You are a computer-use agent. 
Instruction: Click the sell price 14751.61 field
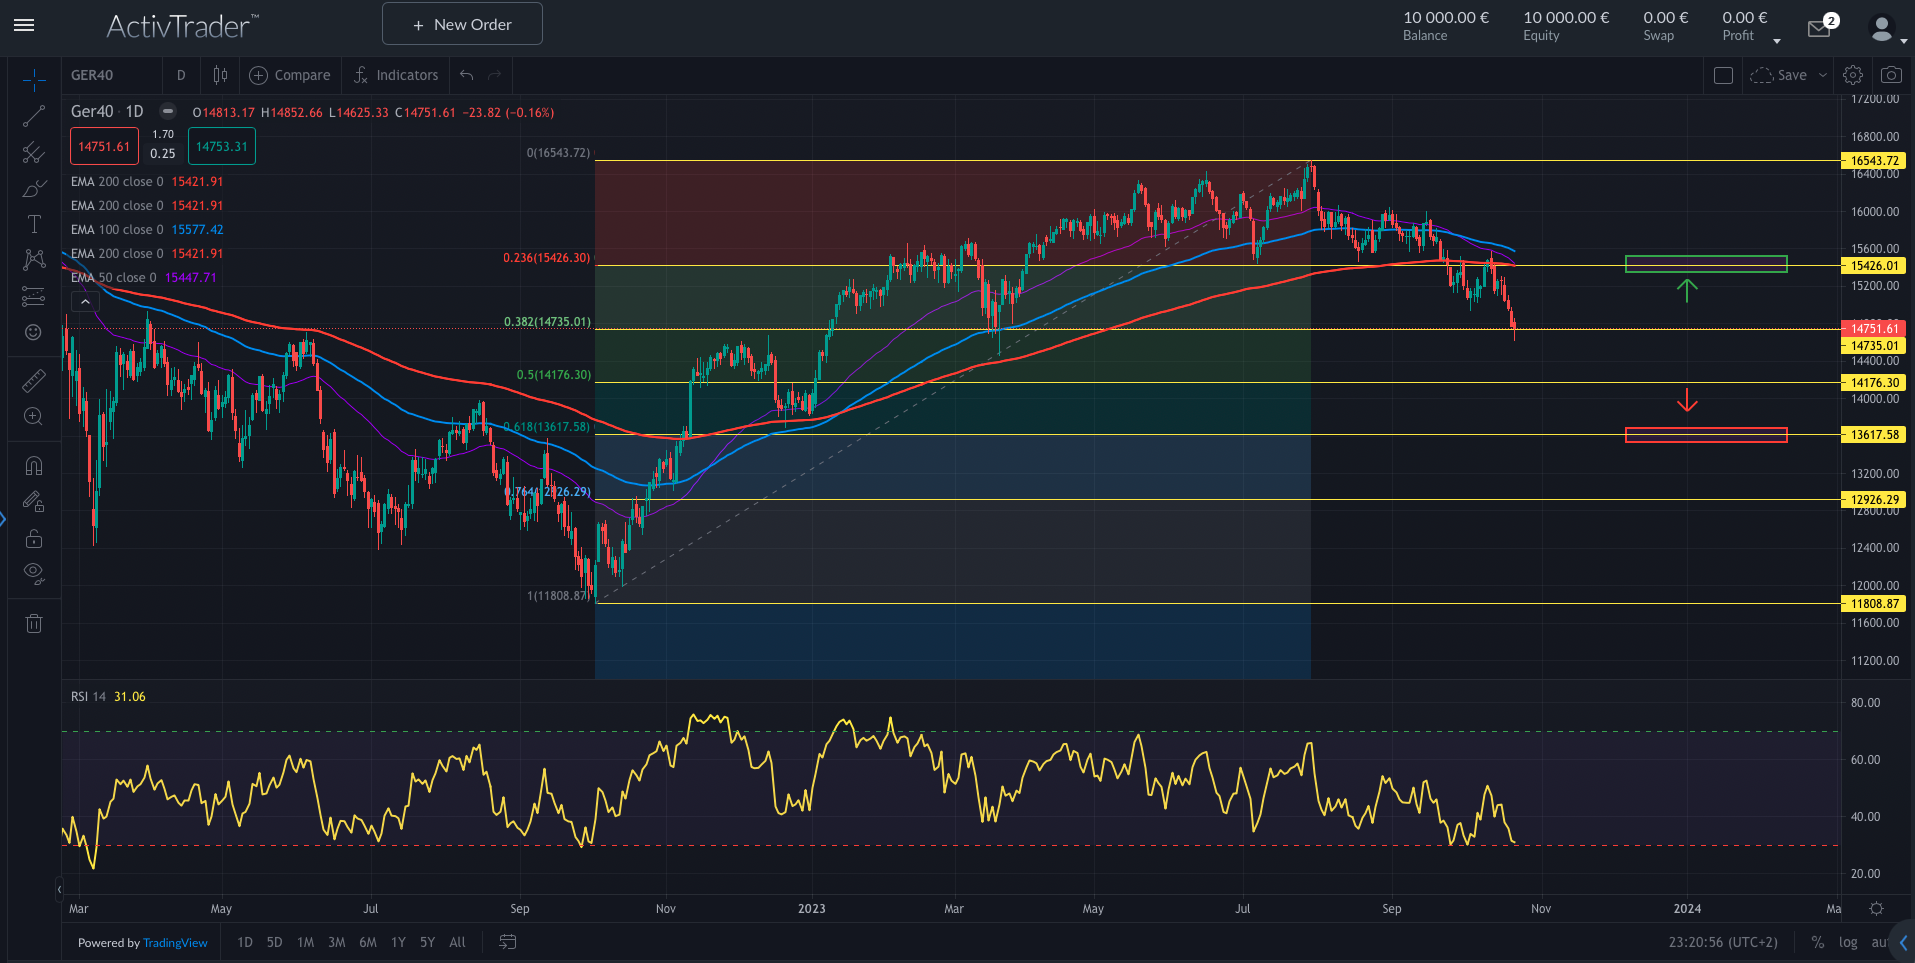[x=103, y=146]
